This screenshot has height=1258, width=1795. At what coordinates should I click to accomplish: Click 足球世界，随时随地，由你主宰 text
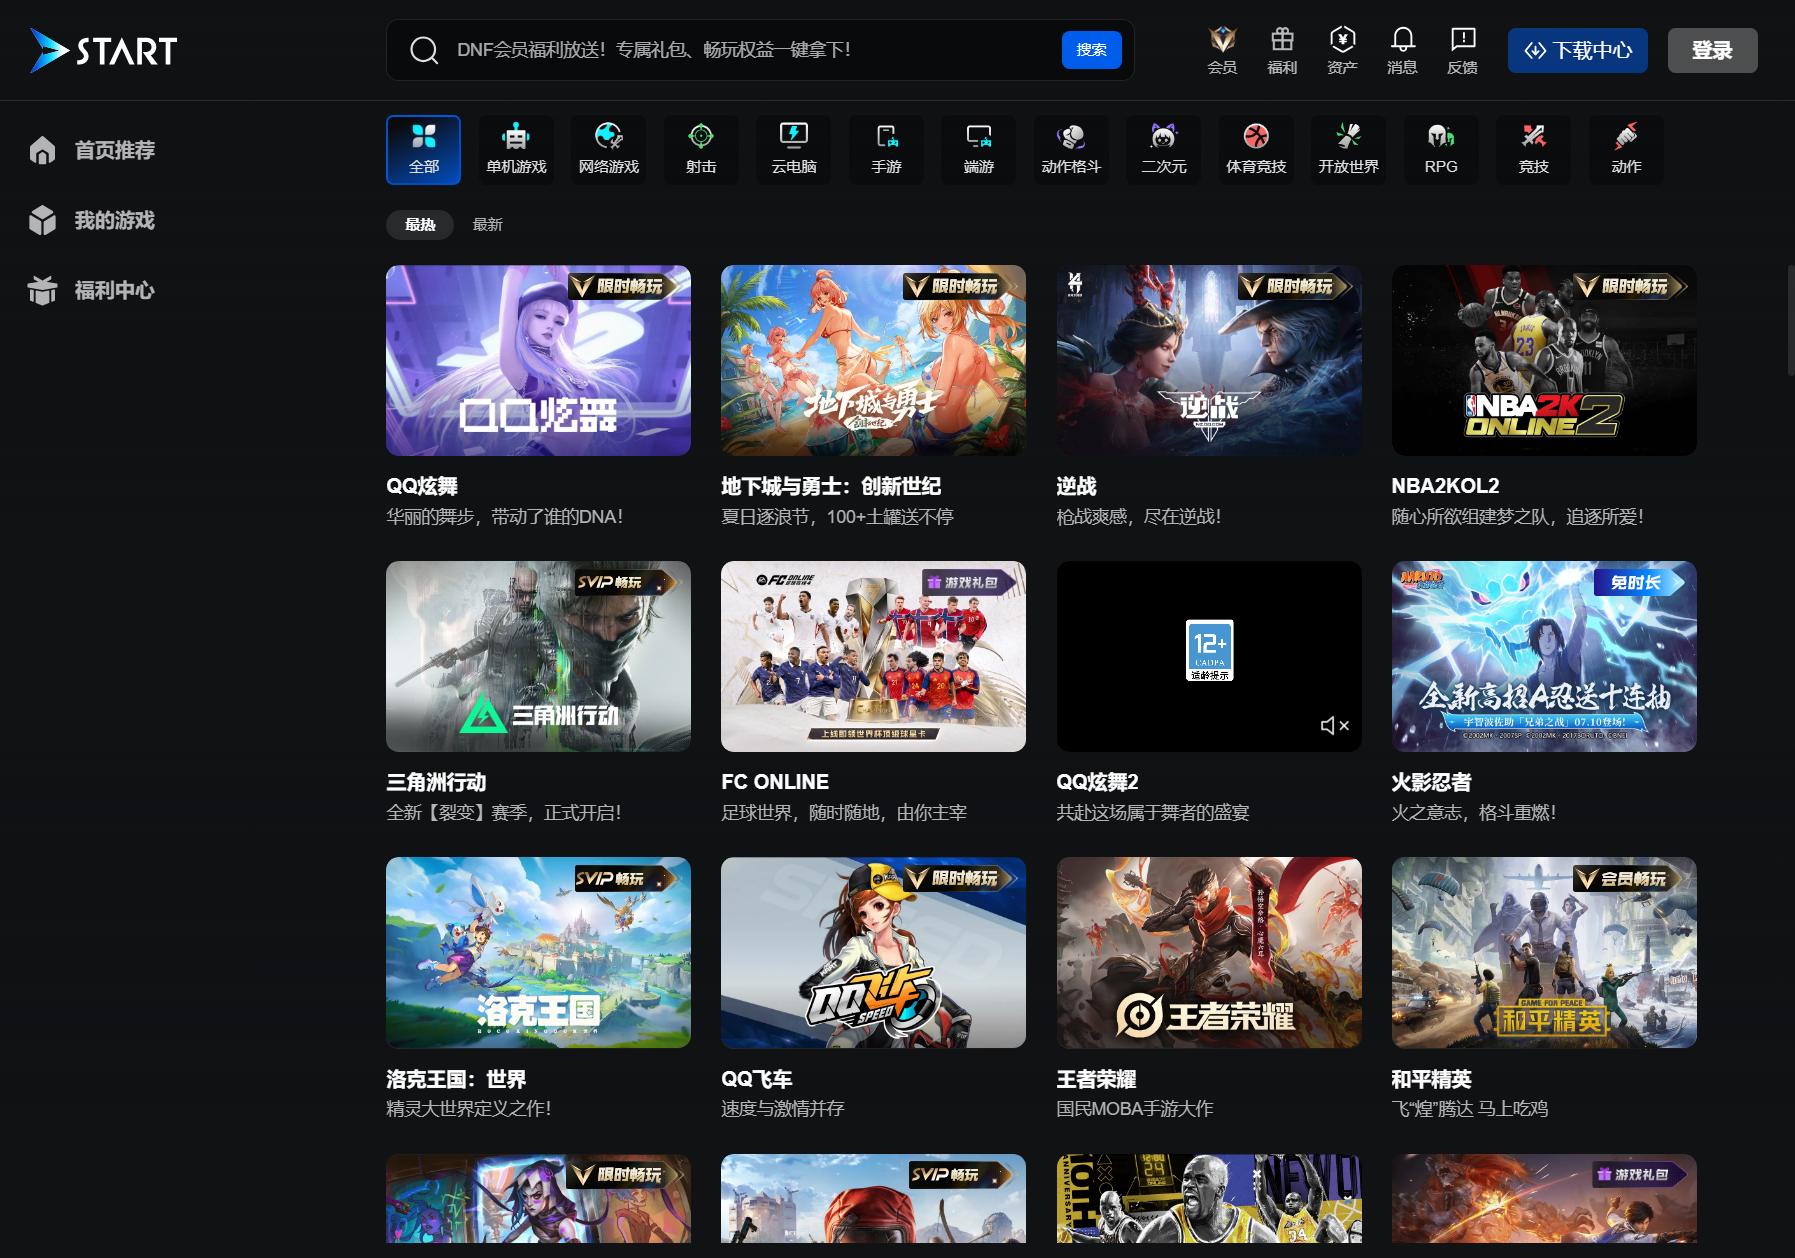(844, 812)
